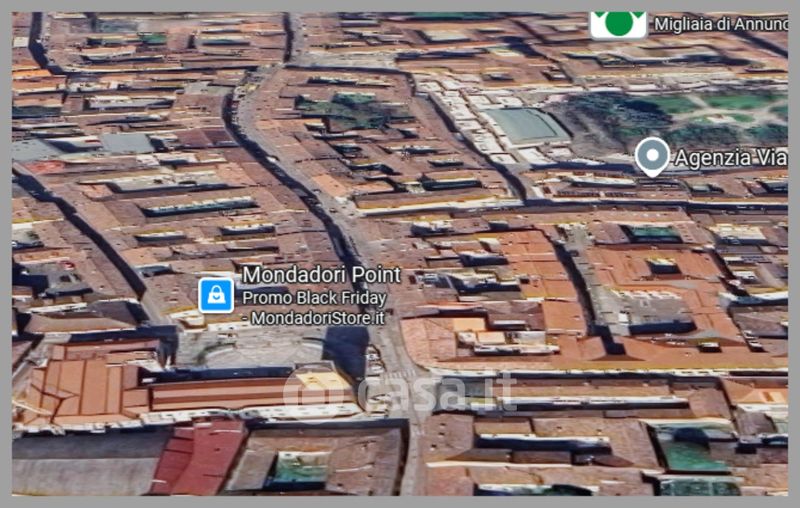Viewport: 800px width, 508px height.
Task: Click the striped orange roof on left edge
Action: coord(80,385)
